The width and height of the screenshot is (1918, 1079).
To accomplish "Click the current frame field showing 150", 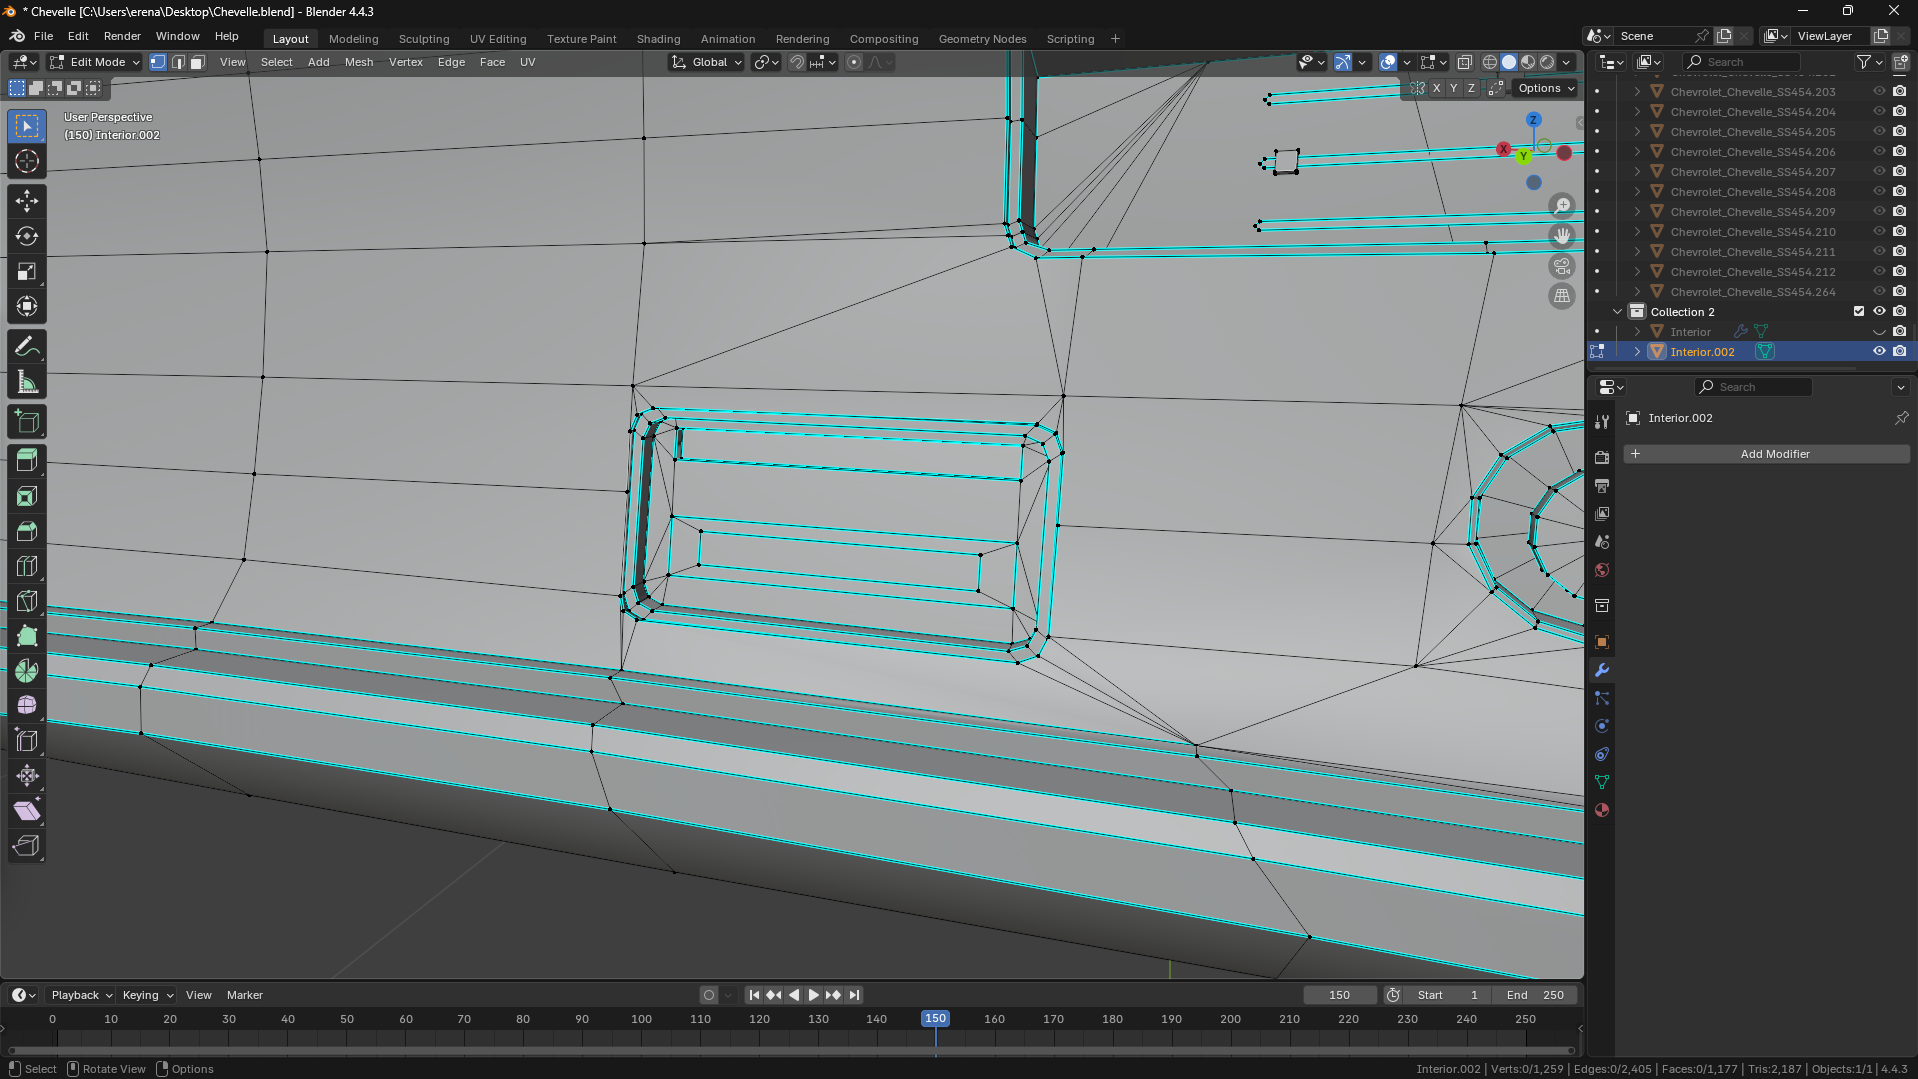I will click(1340, 995).
